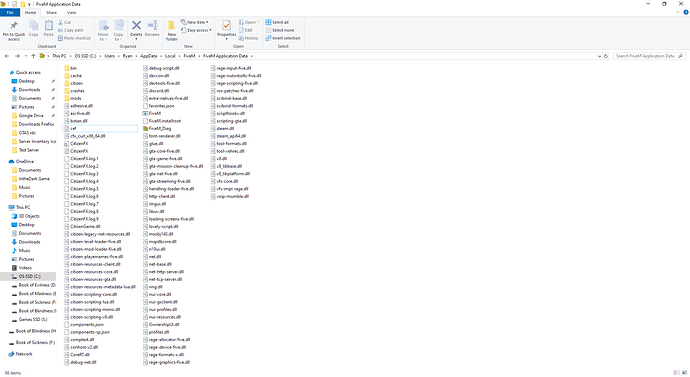This screenshot has height=377, width=690.
Task: Click the Paste icon in the Clipboard group
Action: point(48,29)
